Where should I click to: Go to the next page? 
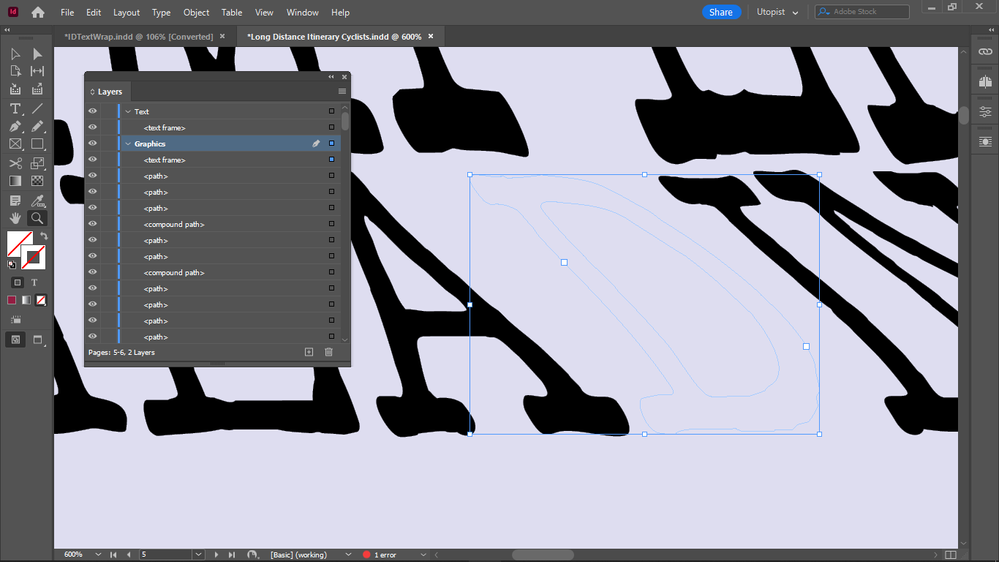pos(216,555)
